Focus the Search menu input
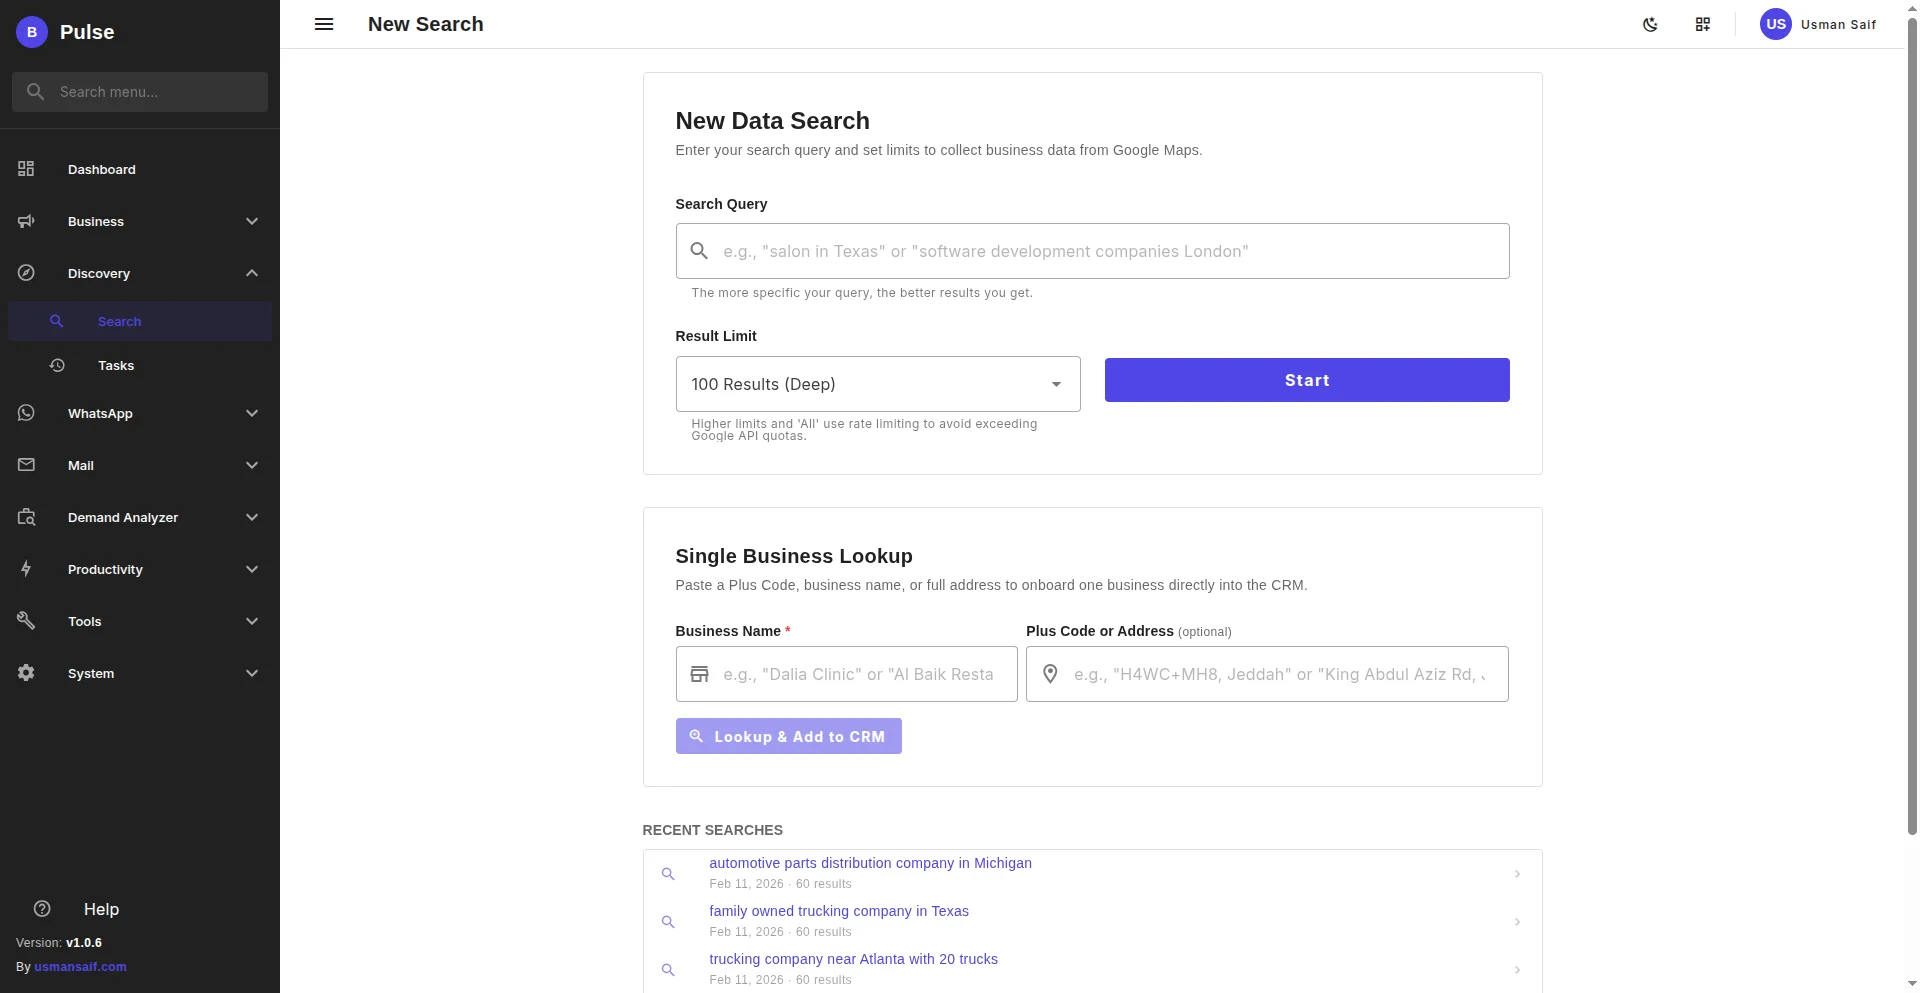The width and height of the screenshot is (1920, 993). tap(140, 92)
